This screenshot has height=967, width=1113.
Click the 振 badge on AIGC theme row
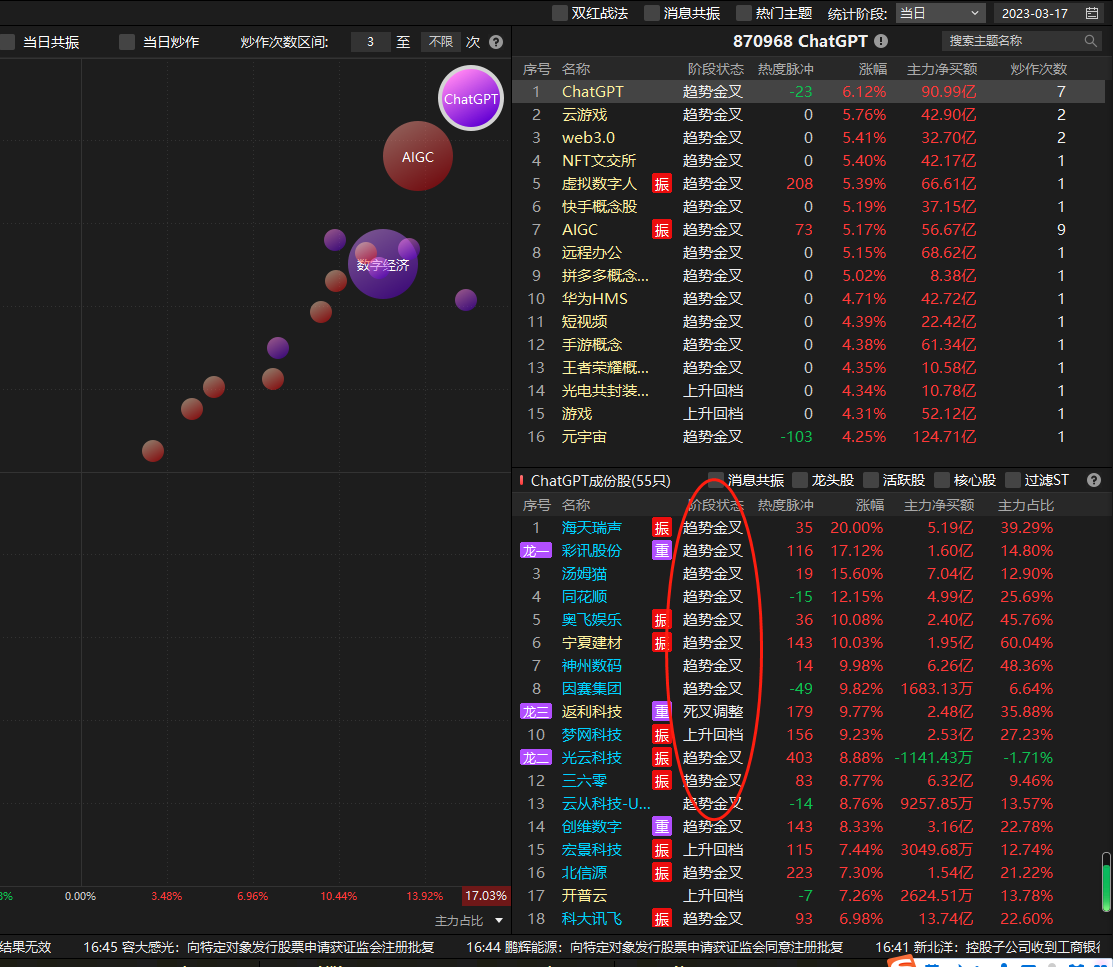coord(662,230)
